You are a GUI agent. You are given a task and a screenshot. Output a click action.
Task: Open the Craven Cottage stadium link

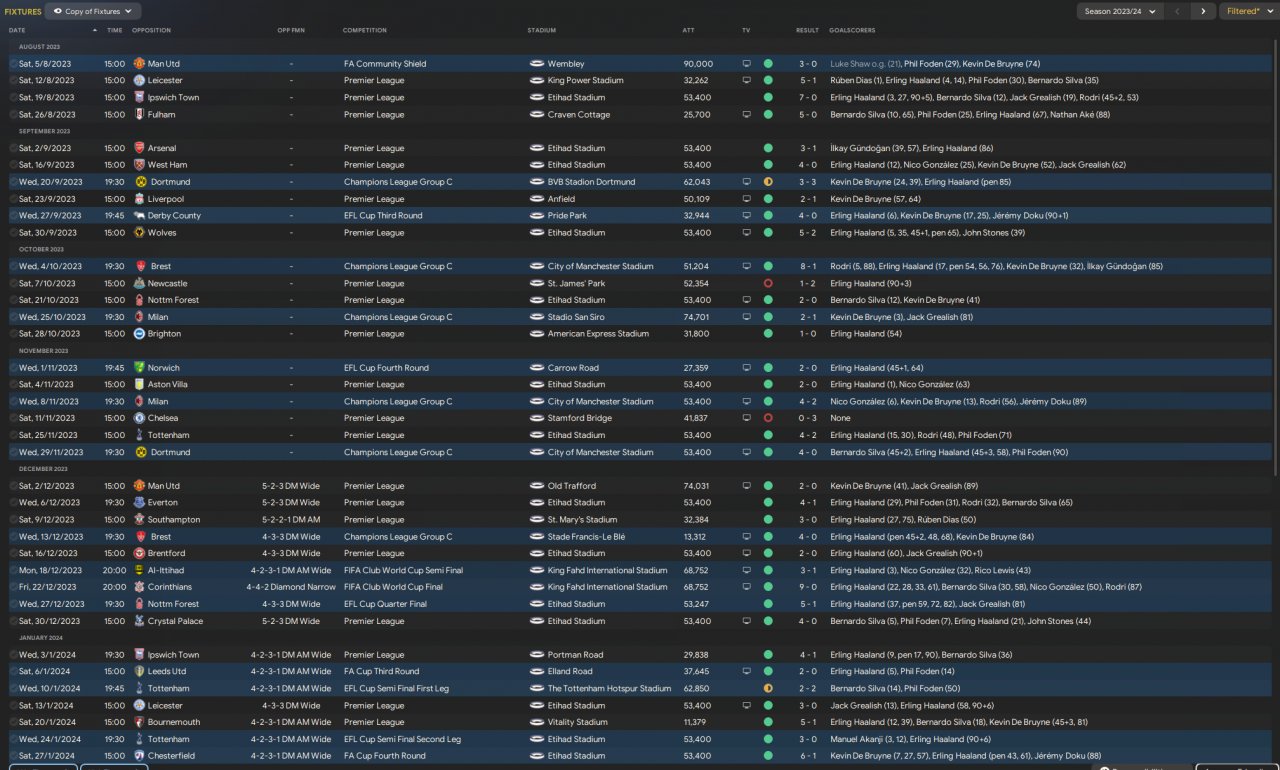point(578,115)
